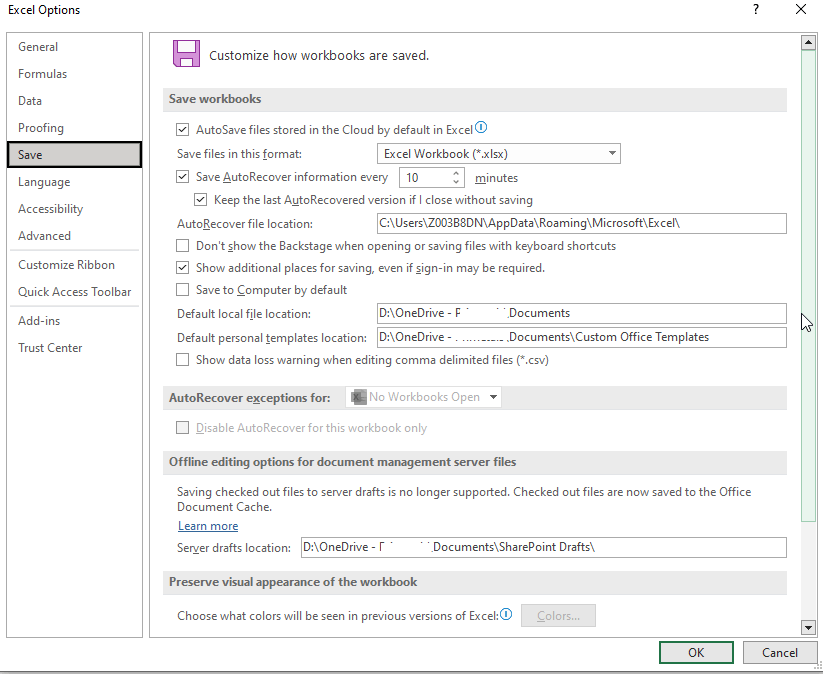Screen dimensions: 823x674
Task: Click the info icon next to AutoSave option
Action: click(x=481, y=128)
